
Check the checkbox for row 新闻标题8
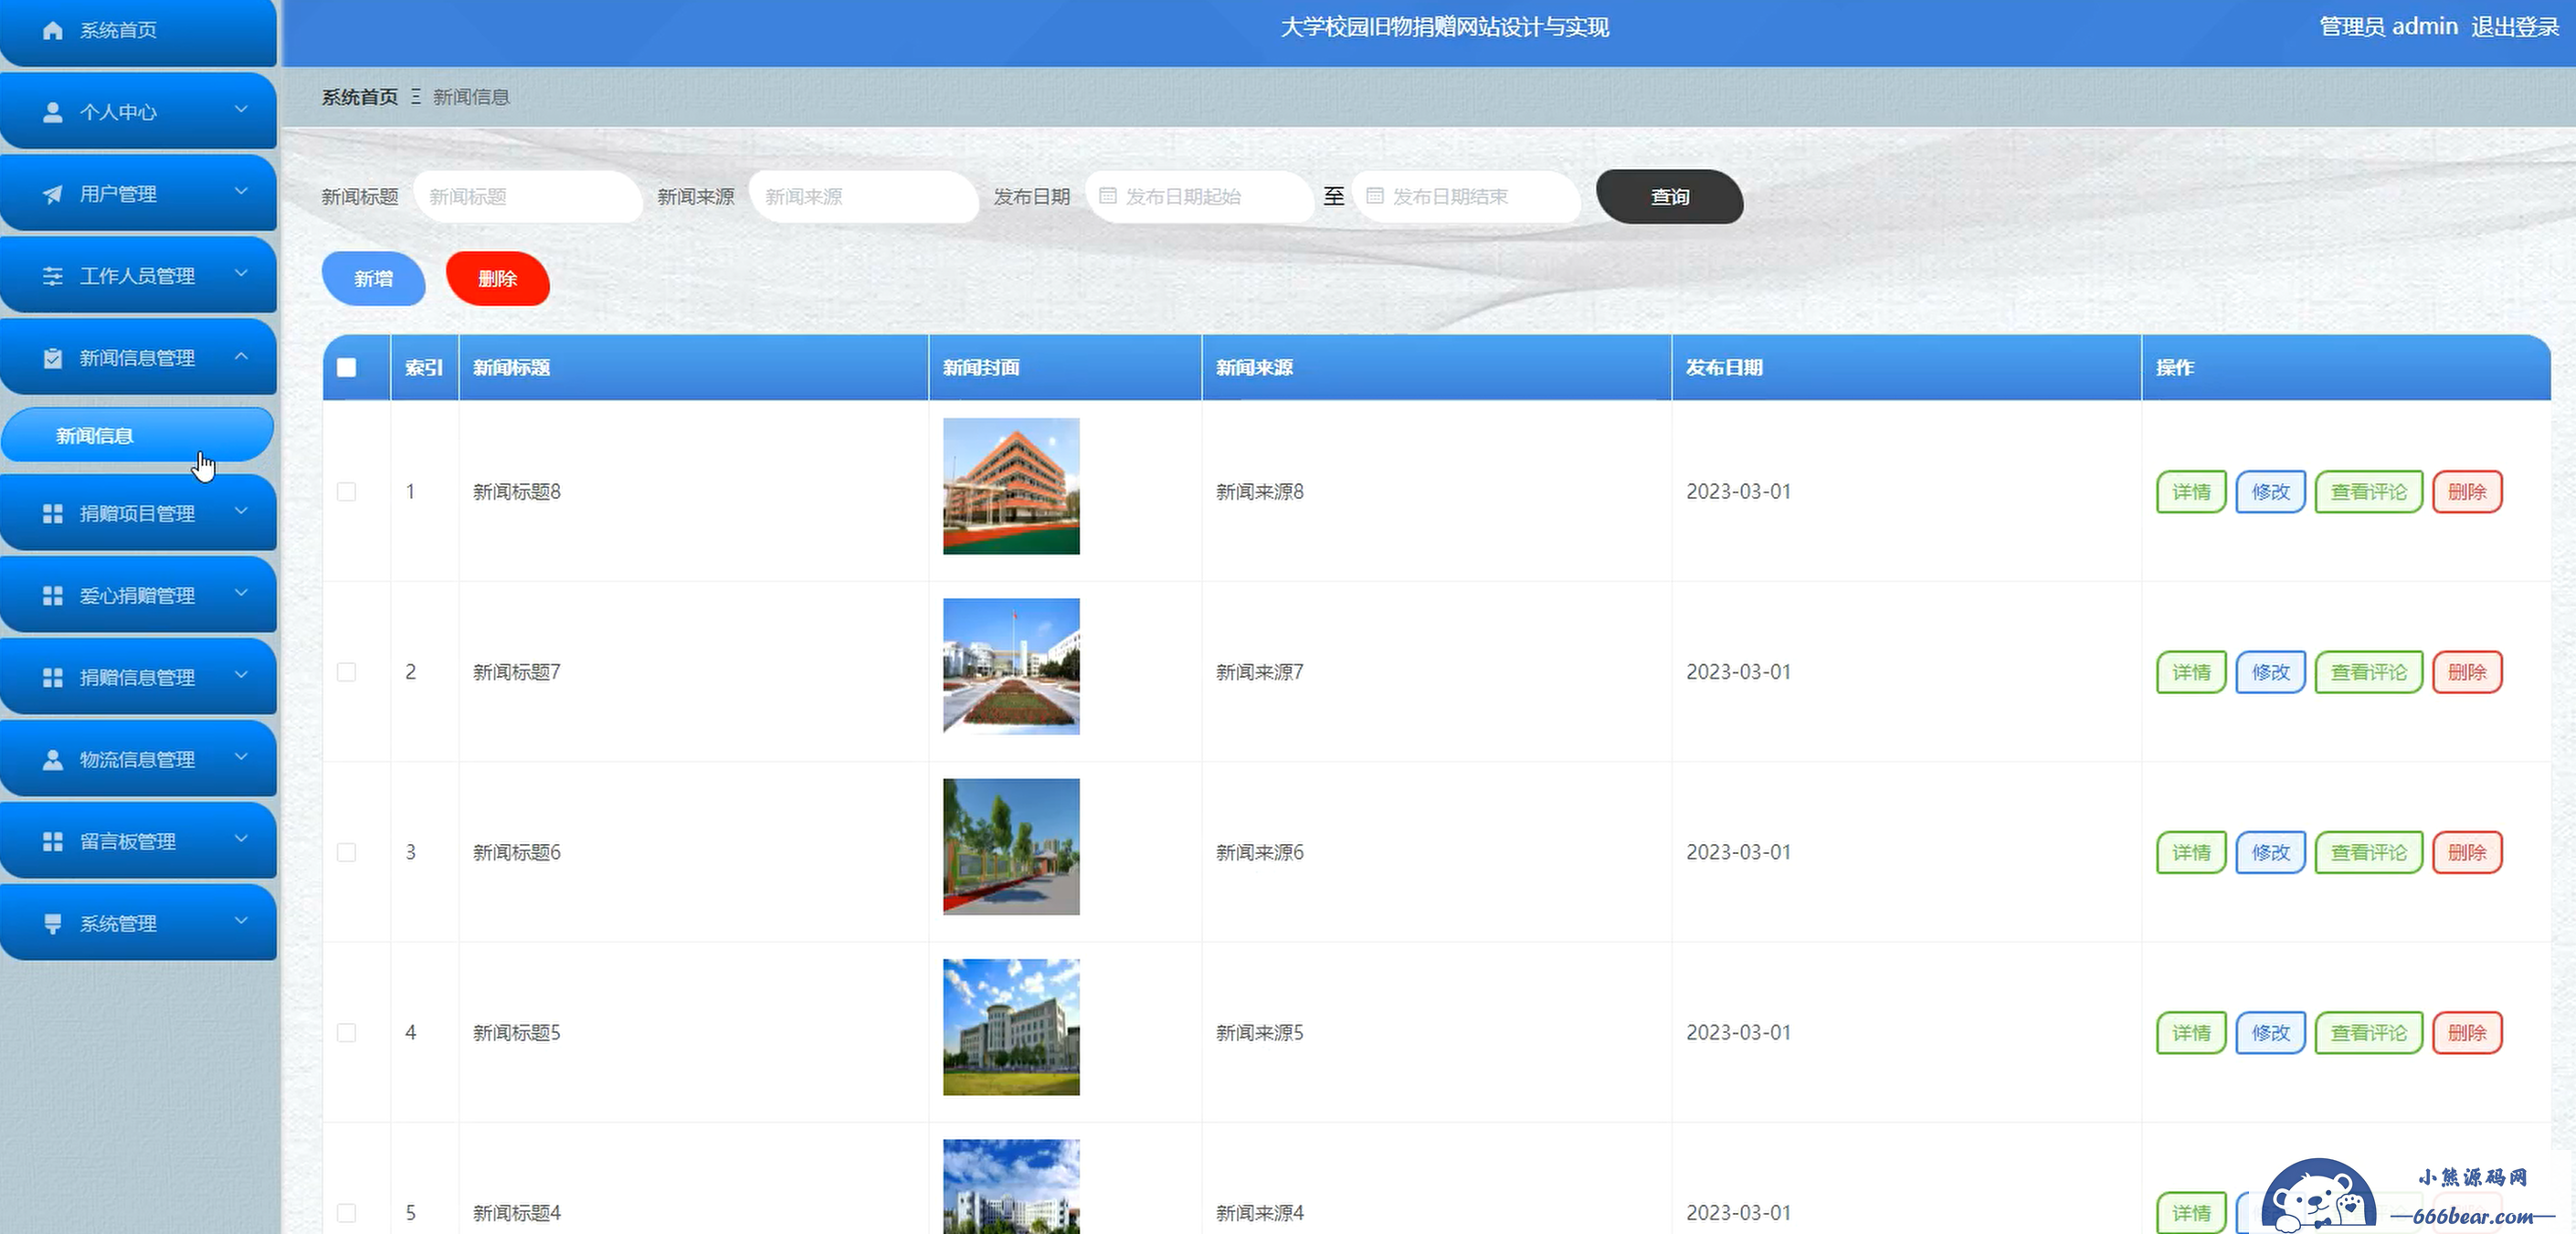point(346,491)
